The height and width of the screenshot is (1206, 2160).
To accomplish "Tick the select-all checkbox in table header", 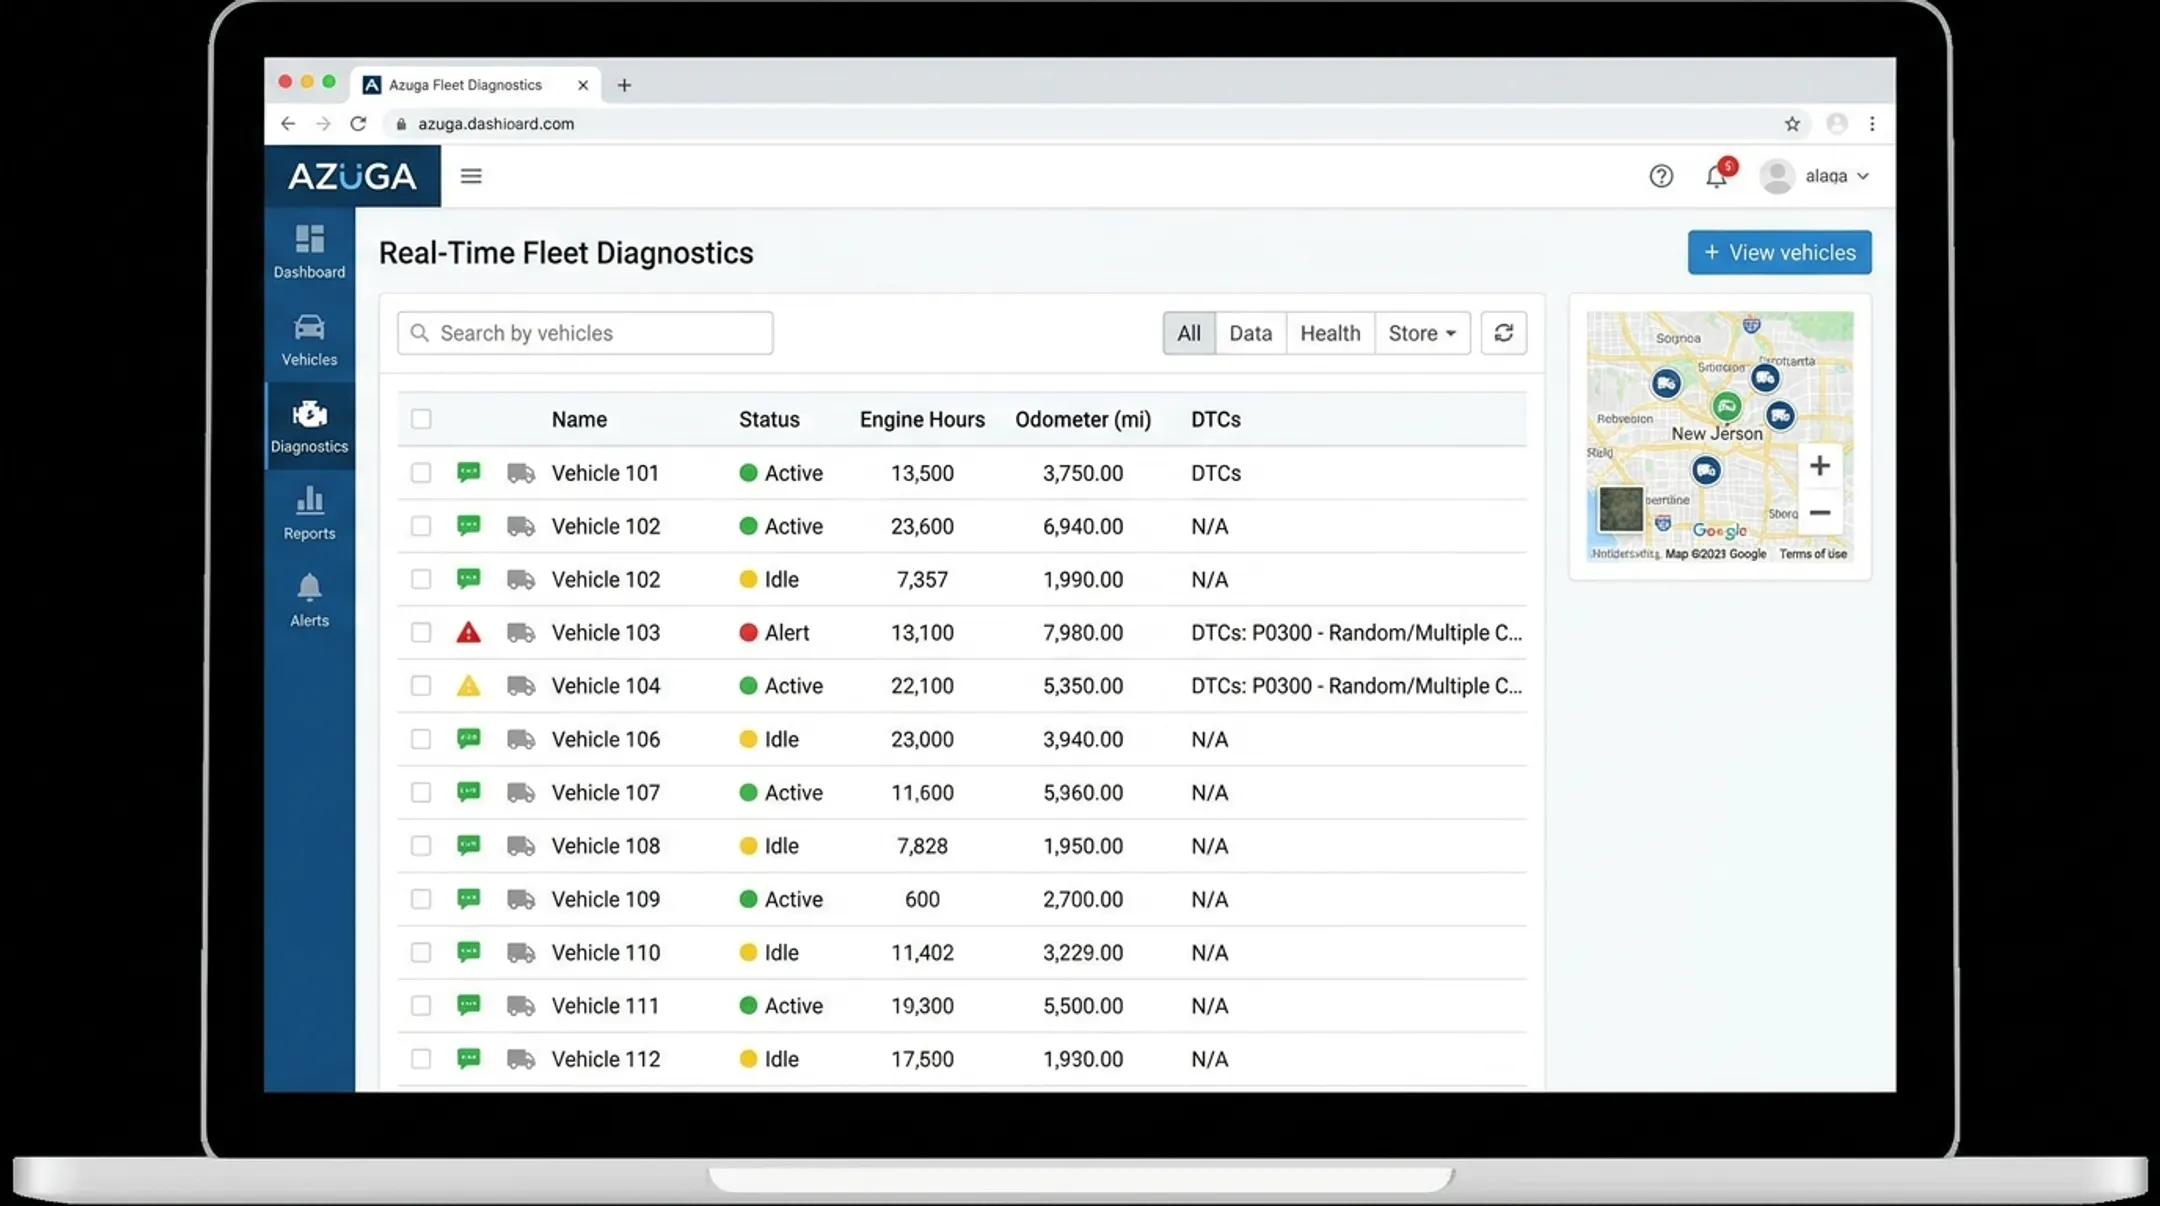I will 421,419.
